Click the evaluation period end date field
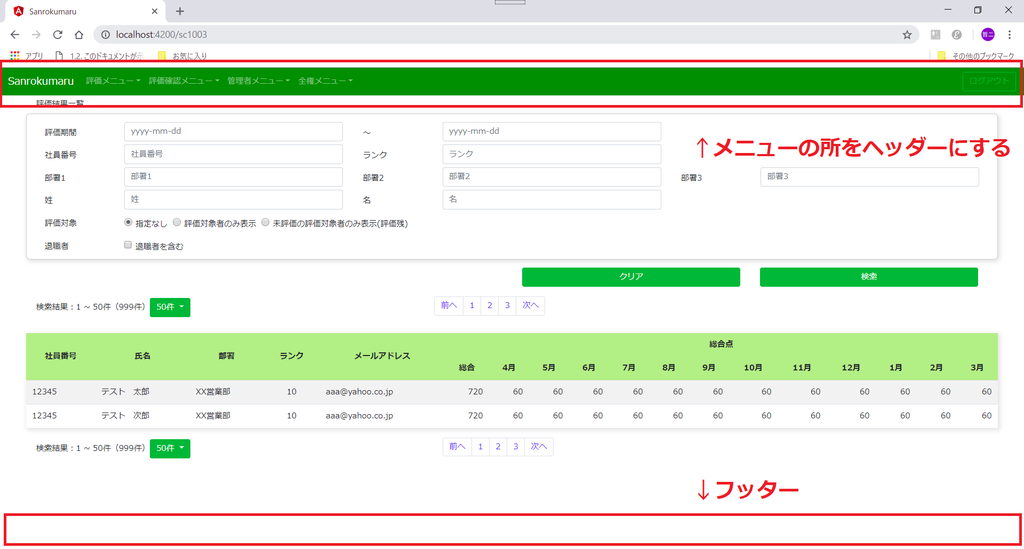Viewport: 1024px width, 549px height. (x=551, y=131)
